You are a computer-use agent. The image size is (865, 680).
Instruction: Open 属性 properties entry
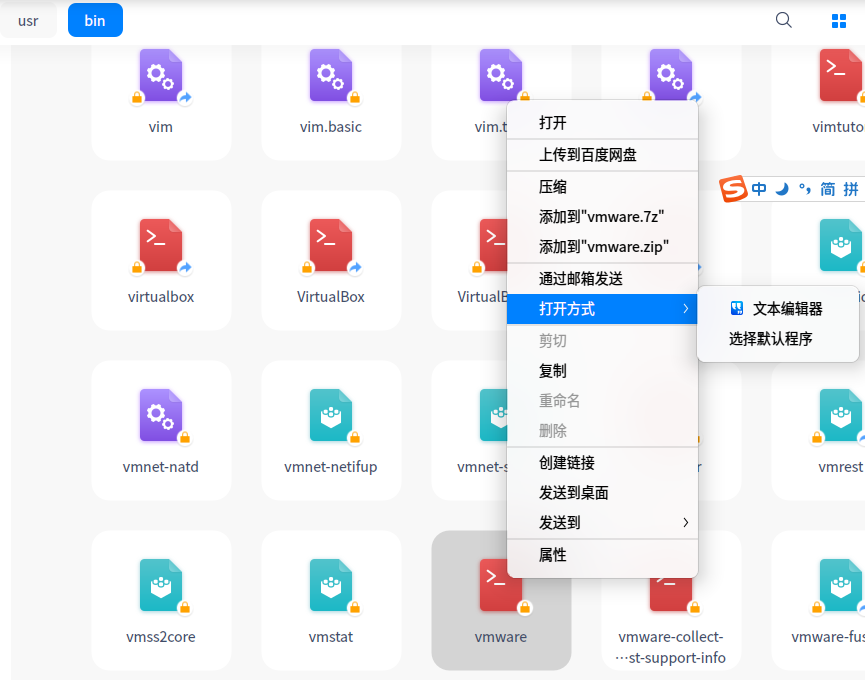tap(602, 555)
